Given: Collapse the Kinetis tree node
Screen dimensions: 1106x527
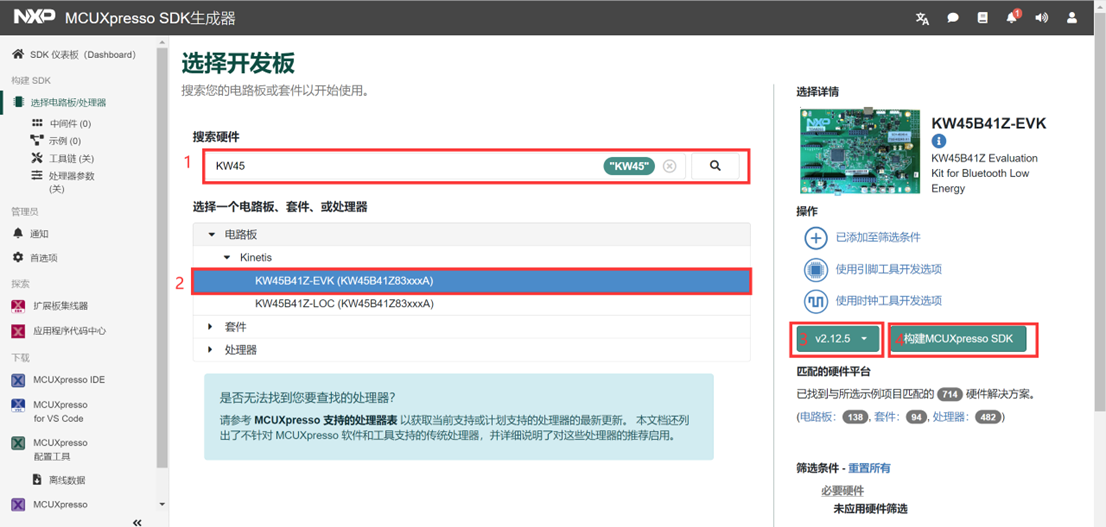Looking at the screenshot, I should pyautogui.click(x=226, y=258).
